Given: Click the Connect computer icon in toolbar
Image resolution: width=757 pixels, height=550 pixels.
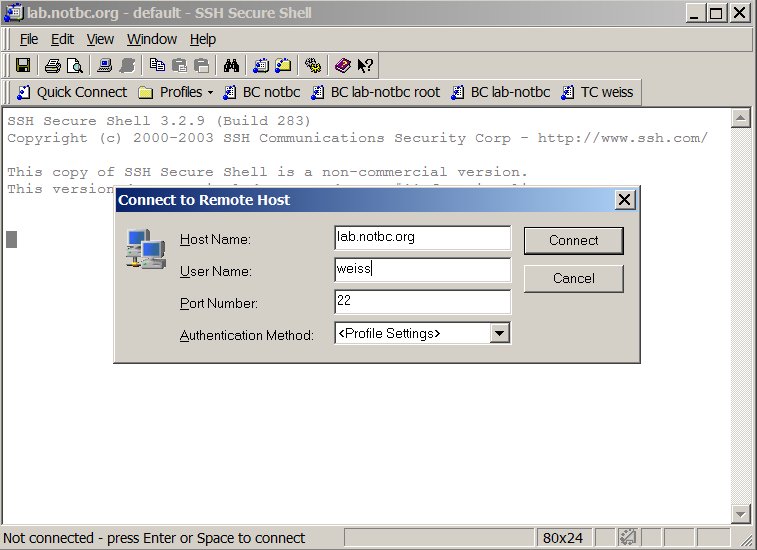Looking at the screenshot, I should click(103, 66).
